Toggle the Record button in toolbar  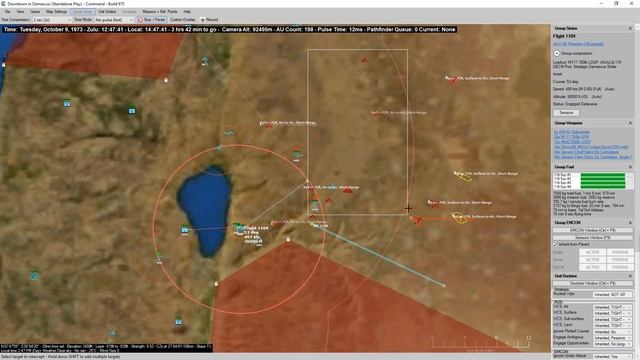(209, 20)
